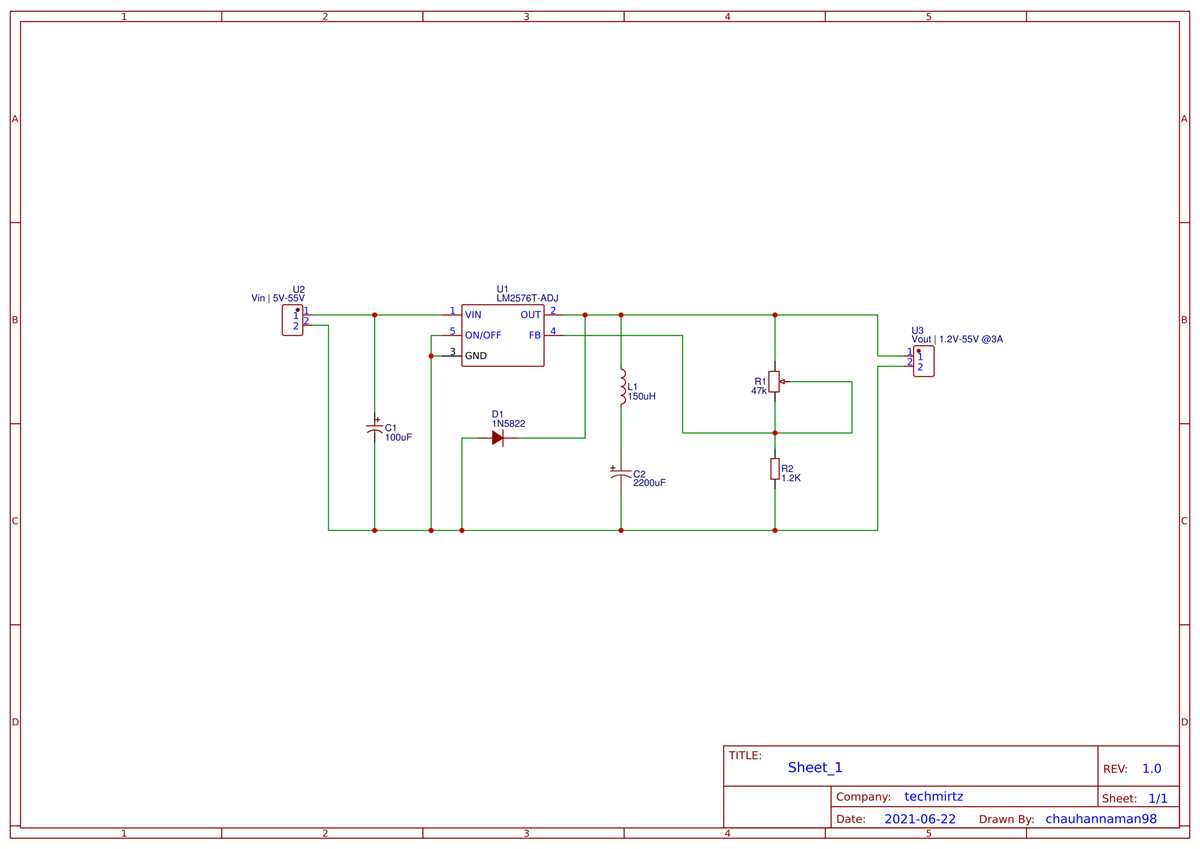This screenshot has height=849, width=1200.
Task: Select the U3 output connector symbol
Action: coord(924,361)
